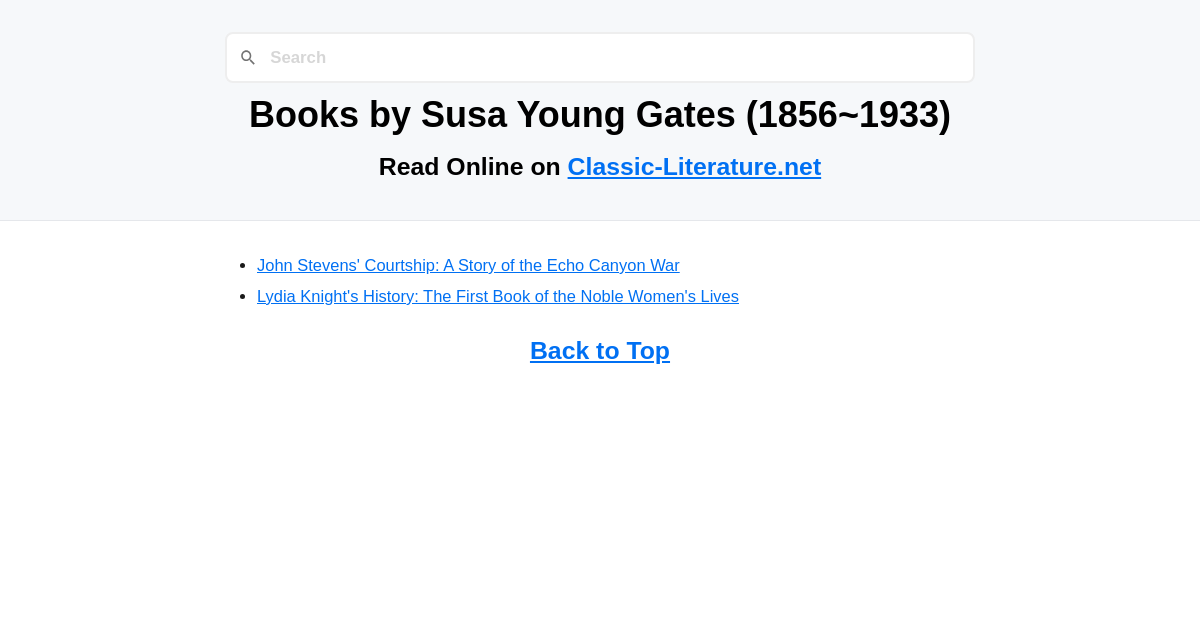Screen dimensions: 1200x628
Task: Click the Read Online on subtitle text
Action: (470, 166)
